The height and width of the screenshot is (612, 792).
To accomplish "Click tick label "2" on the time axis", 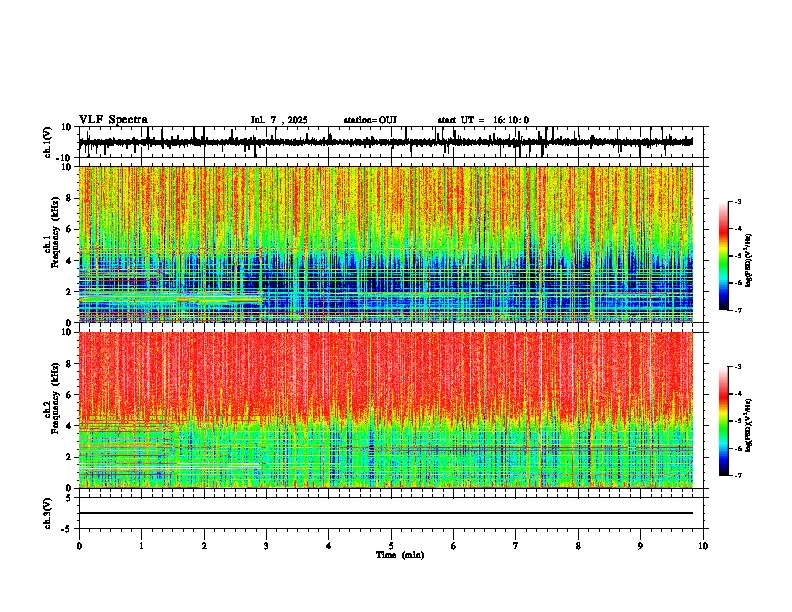I will [204, 546].
